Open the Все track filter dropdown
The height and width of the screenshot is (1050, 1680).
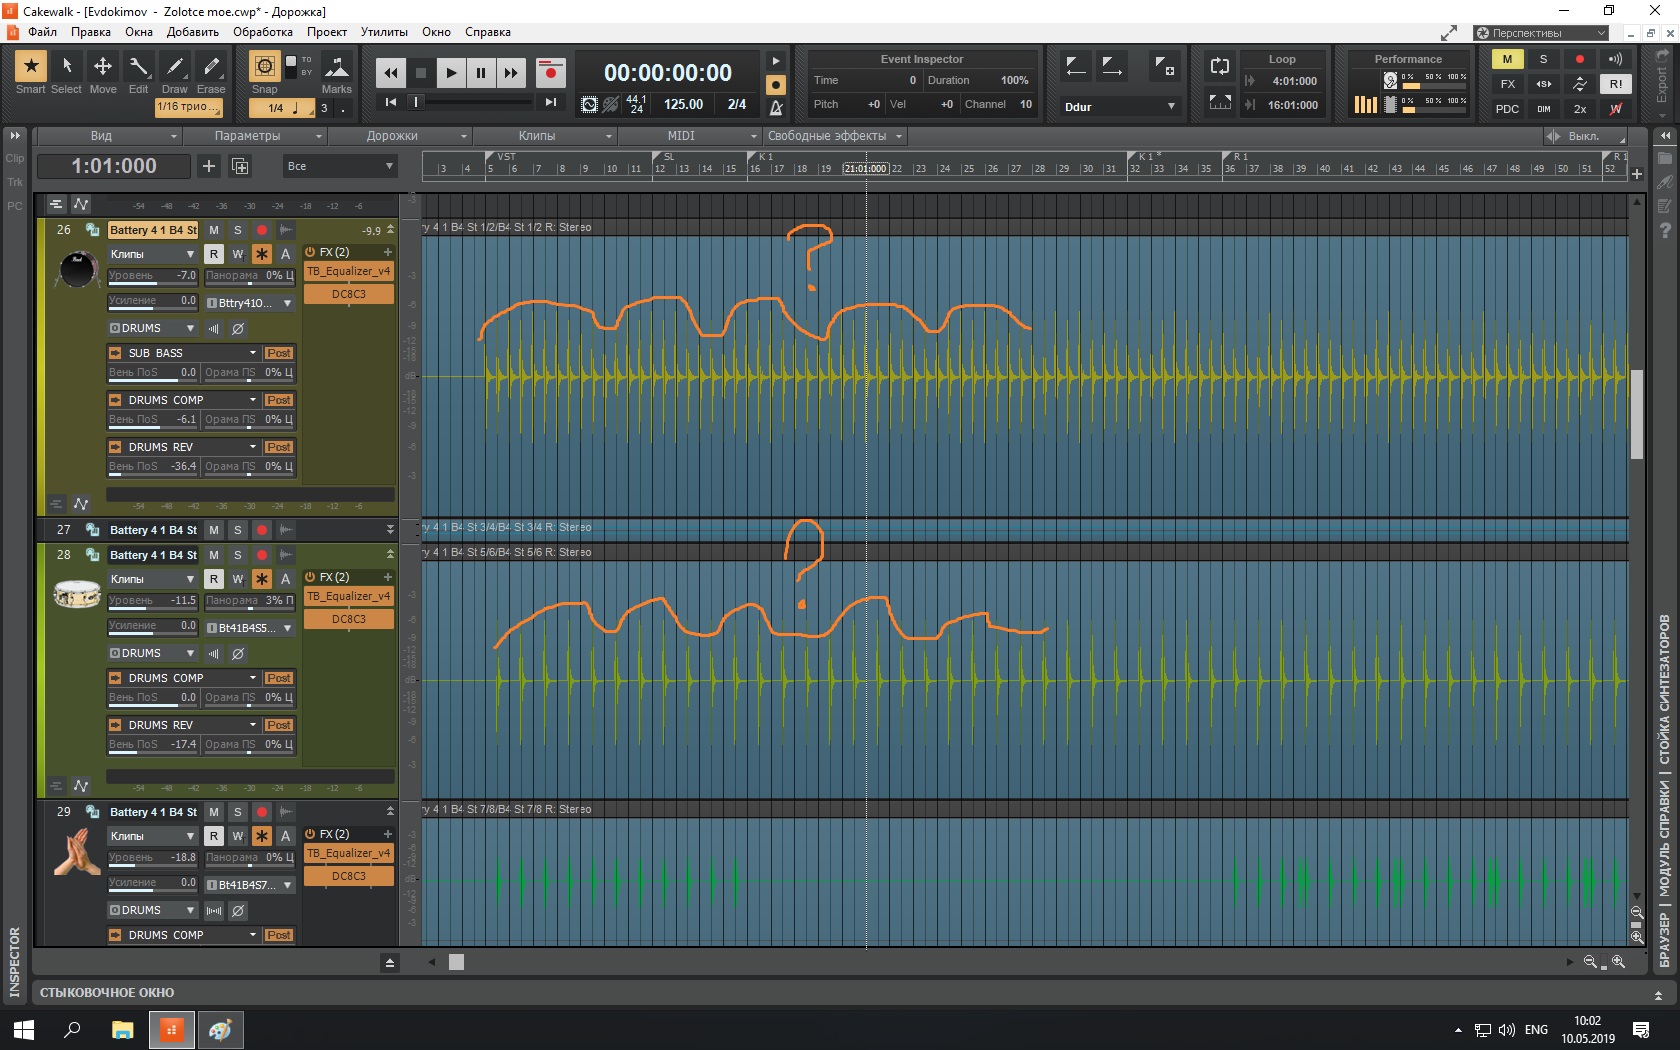click(x=340, y=166)
